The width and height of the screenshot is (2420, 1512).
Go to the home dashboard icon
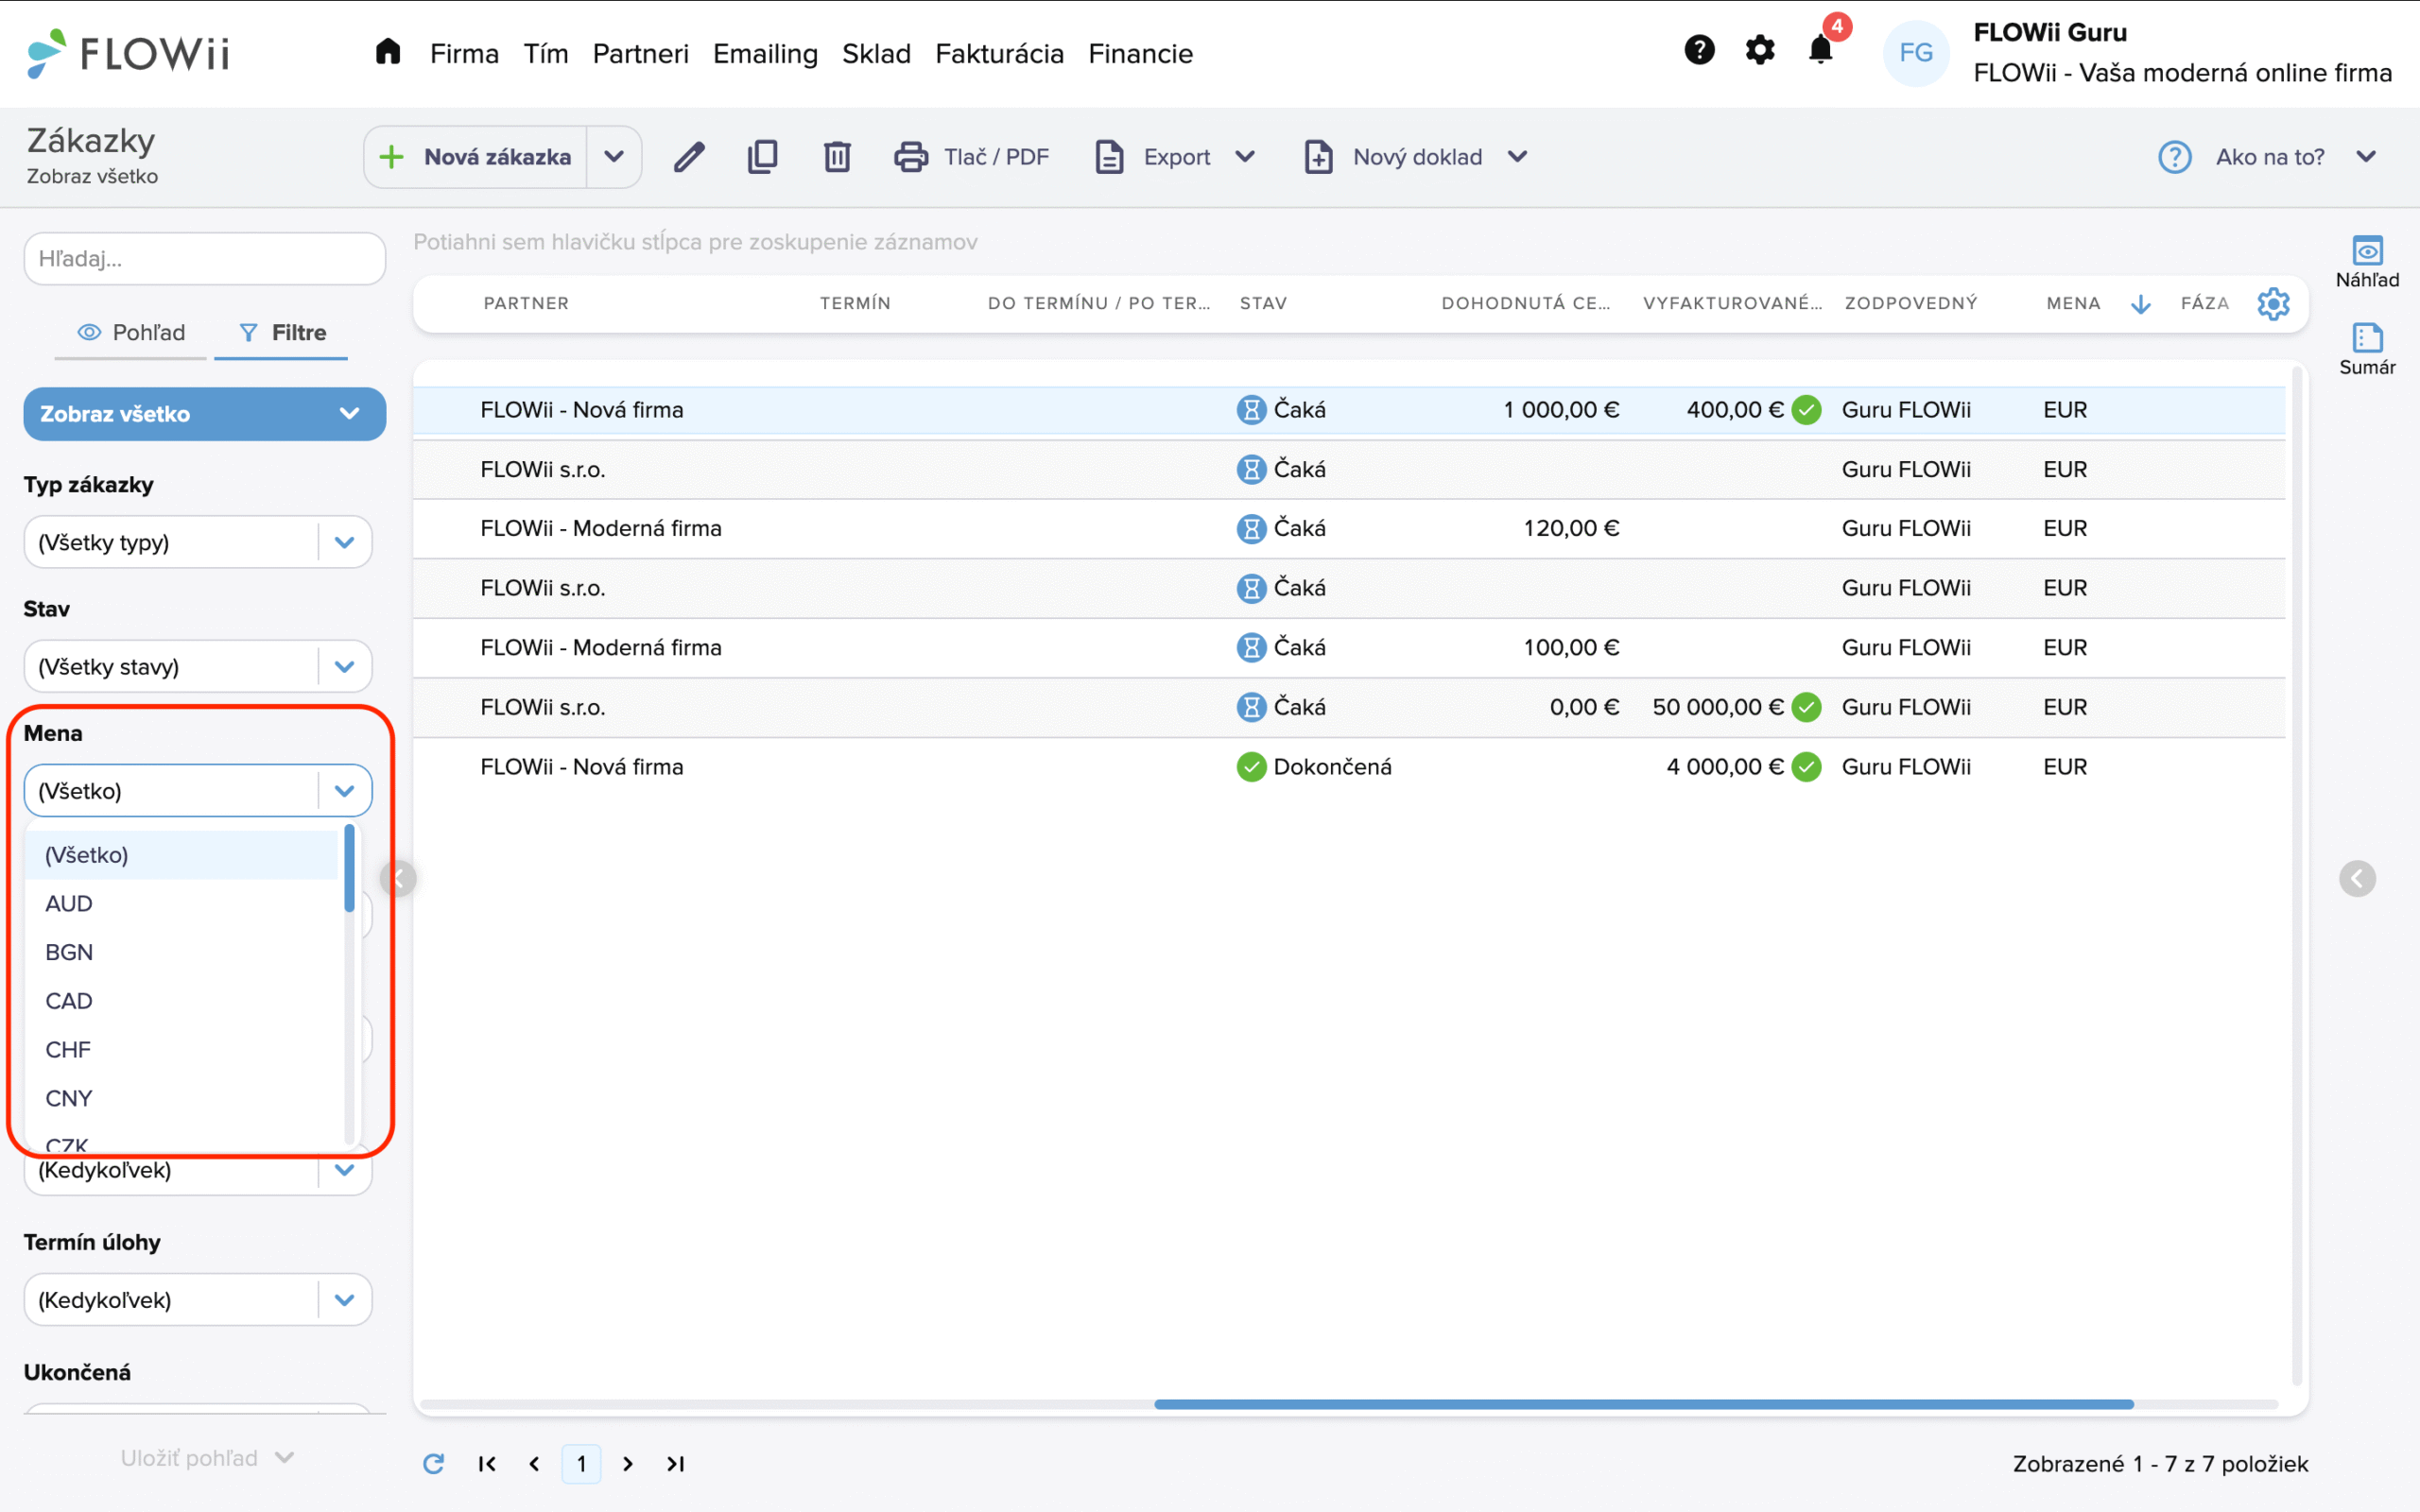388,52
